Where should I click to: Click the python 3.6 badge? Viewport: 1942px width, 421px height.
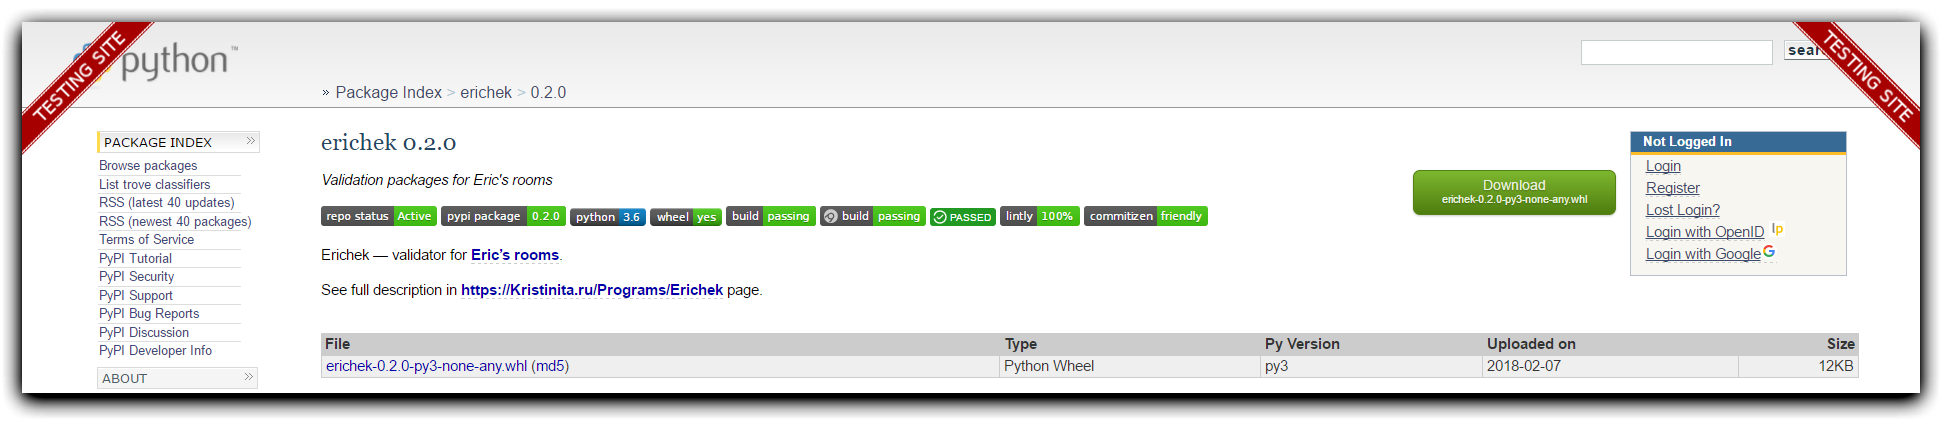pyautogui.click(x=608, y=217)
